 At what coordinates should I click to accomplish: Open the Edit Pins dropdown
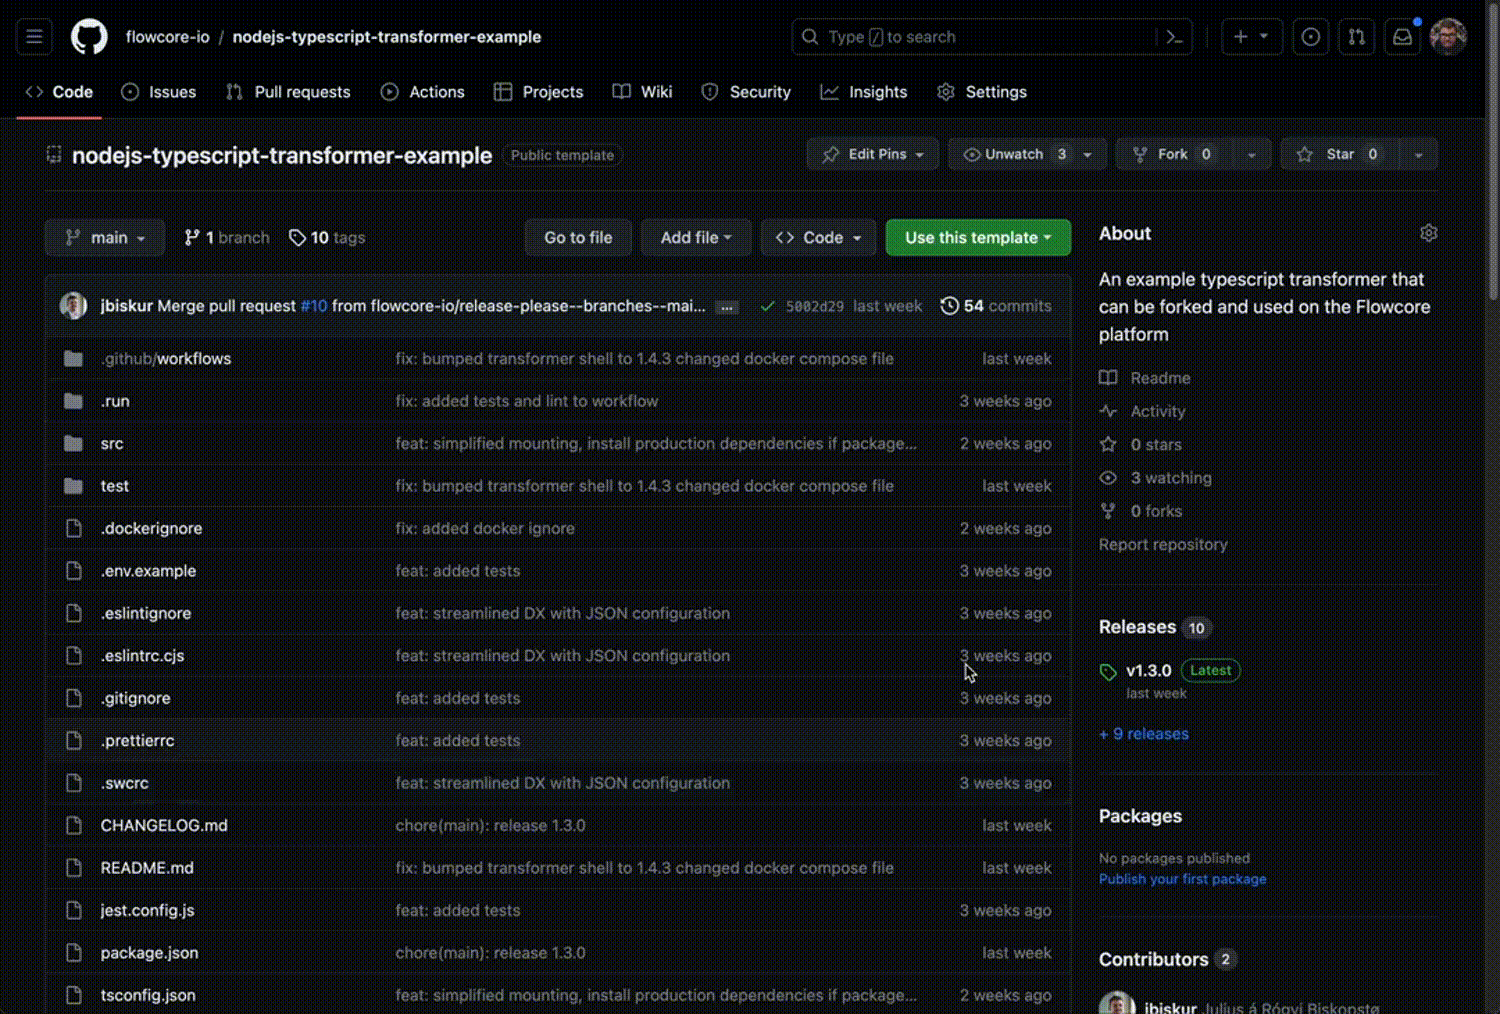click(x=873, y=154)
